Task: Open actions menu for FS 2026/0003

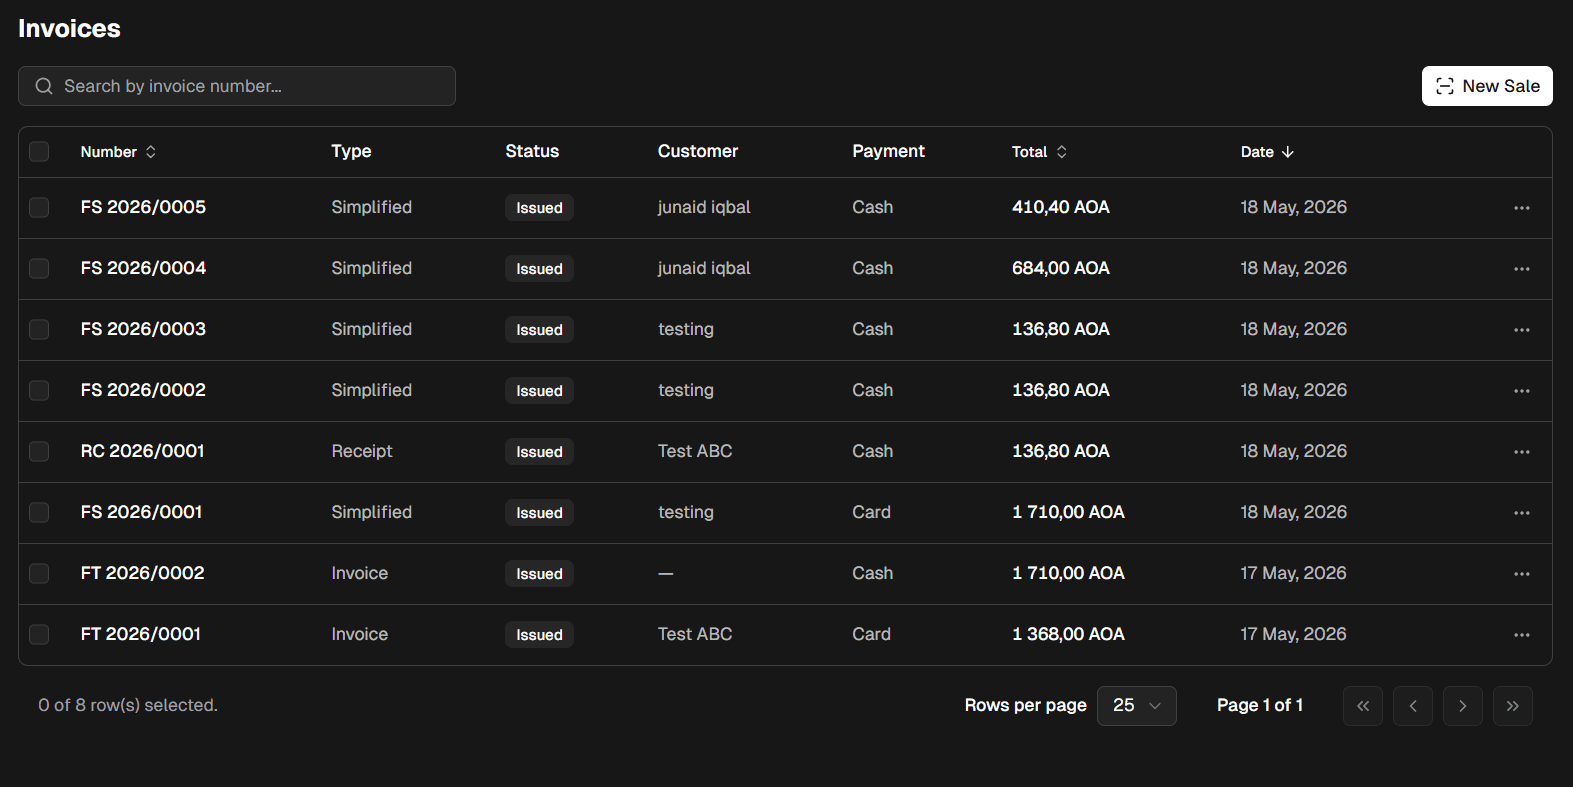Action: (1522, 330)
